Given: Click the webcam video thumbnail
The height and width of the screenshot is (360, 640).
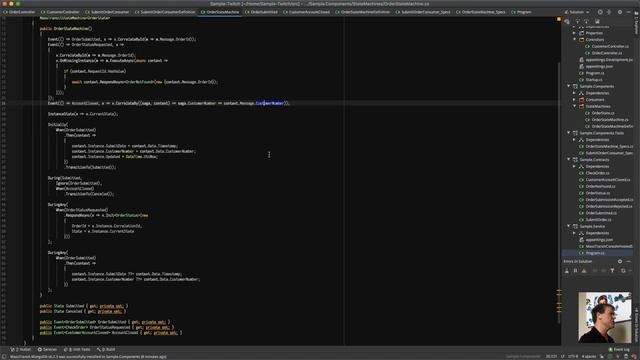Looking at the screenshot, I should [604, 317].
